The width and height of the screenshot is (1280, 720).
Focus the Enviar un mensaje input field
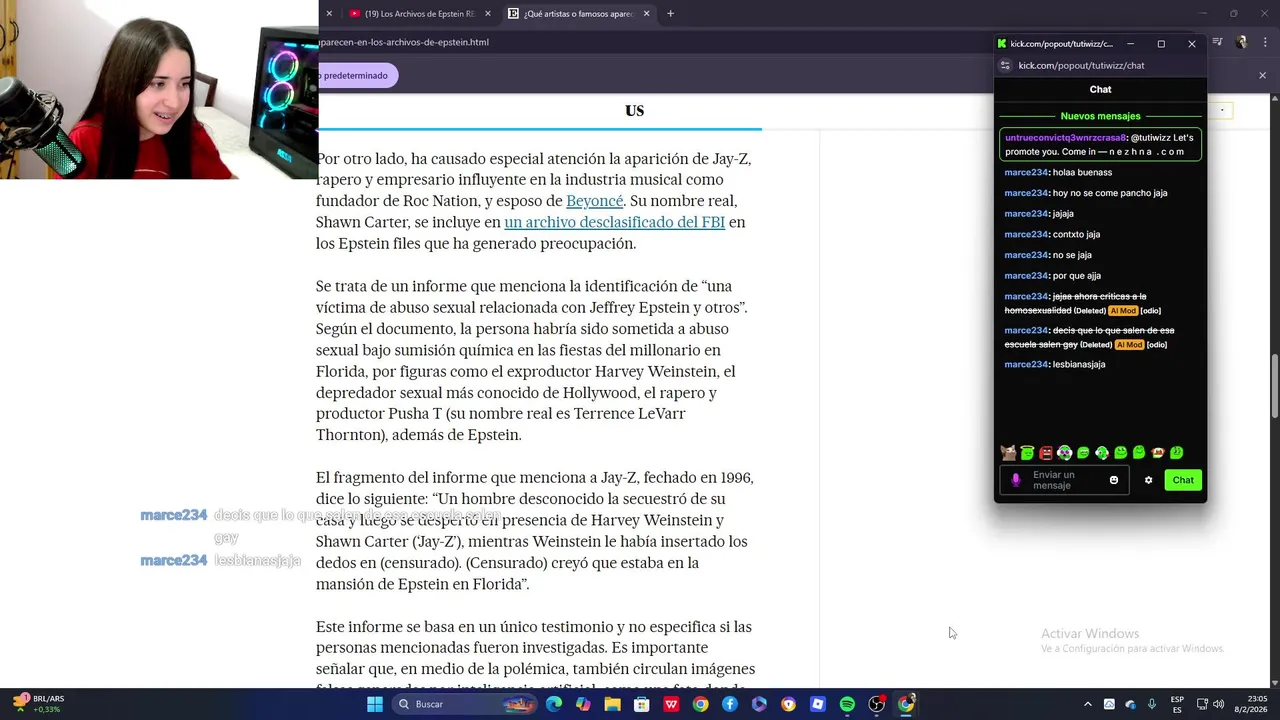1063,480
